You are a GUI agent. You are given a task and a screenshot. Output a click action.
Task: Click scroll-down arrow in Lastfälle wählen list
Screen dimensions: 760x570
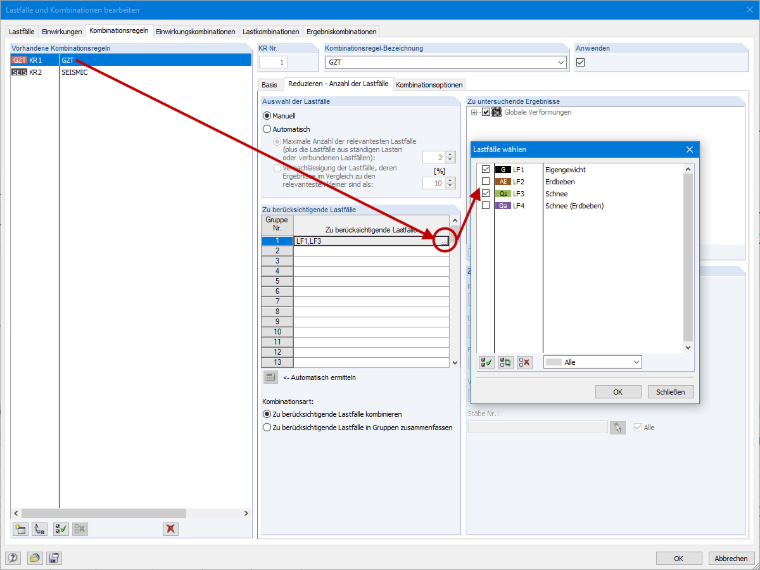click(688, 348)
